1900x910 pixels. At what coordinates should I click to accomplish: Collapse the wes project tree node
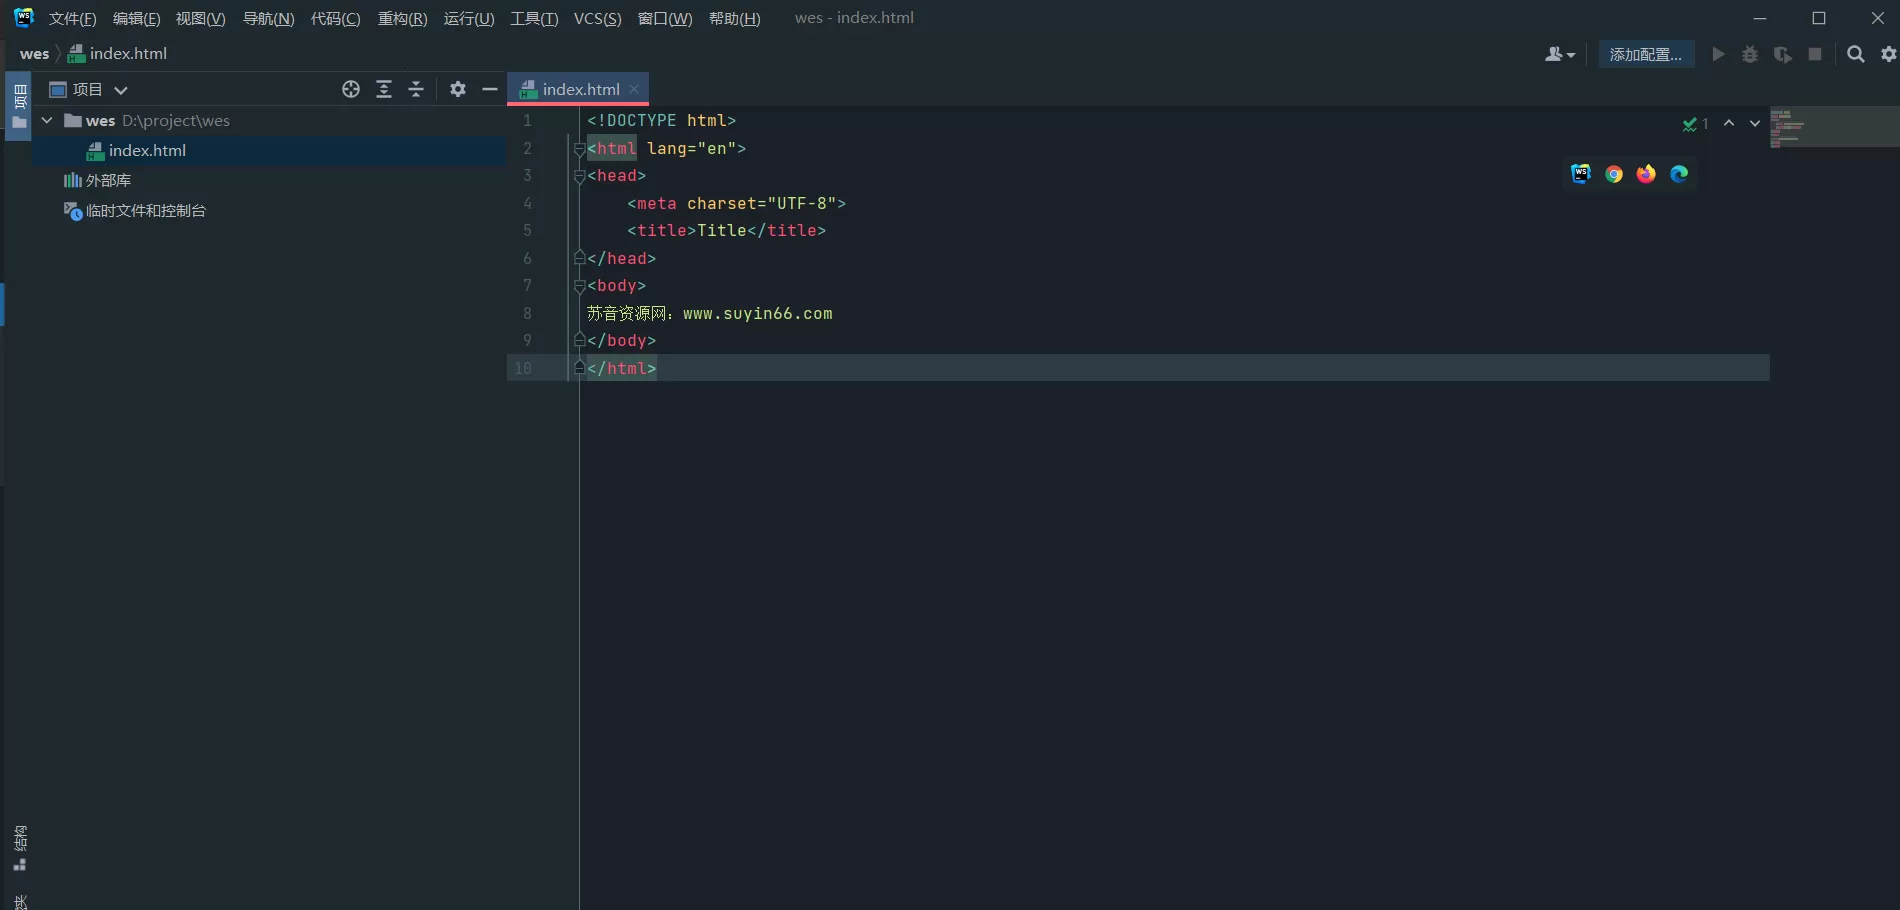tap(46, 120)
